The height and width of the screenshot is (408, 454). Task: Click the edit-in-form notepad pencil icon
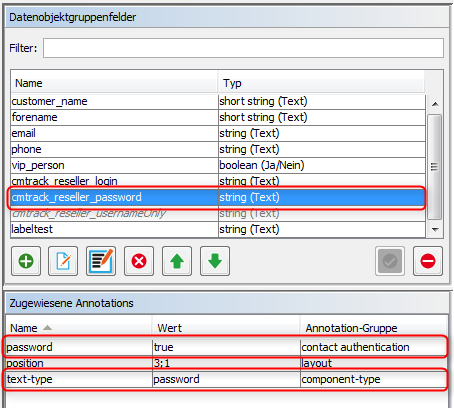[101, 261]
